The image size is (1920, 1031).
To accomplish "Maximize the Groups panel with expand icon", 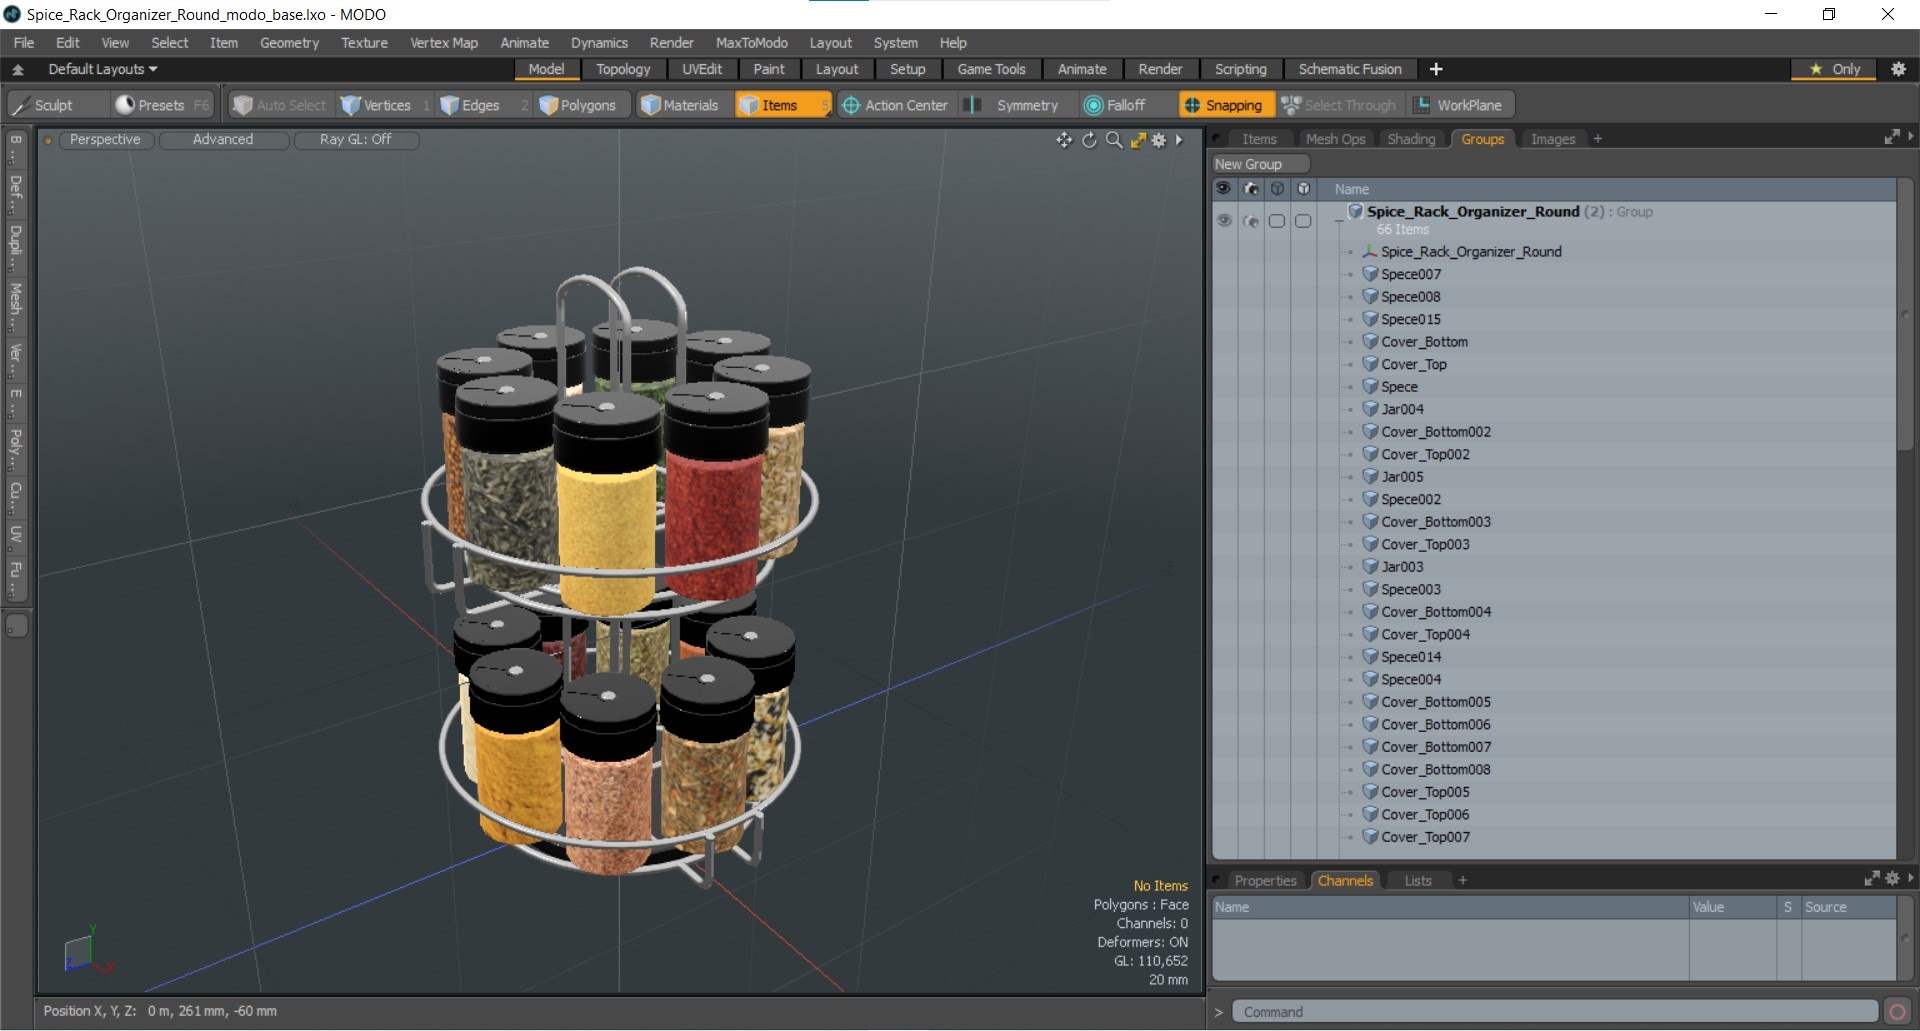I will click(x=1891, y=137).
